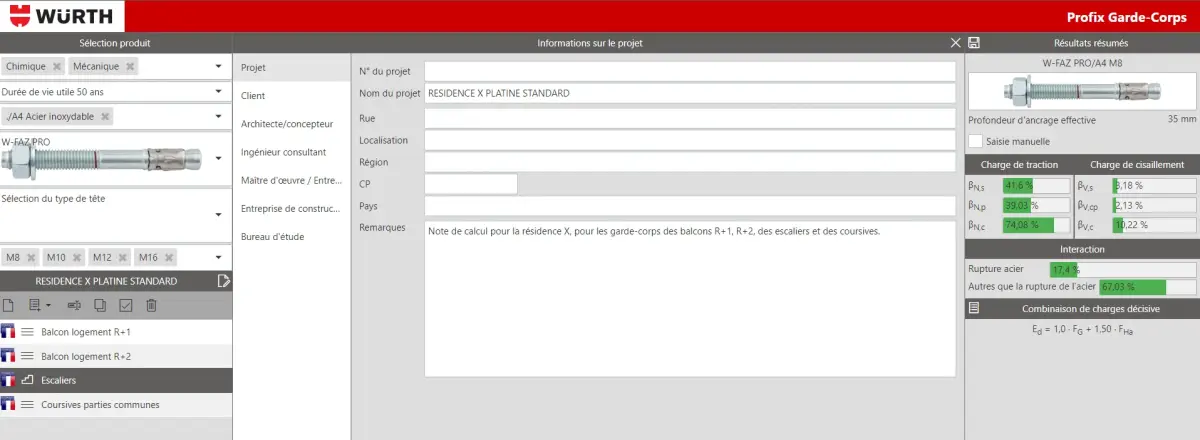Remove the M8 size tag
The height and width of the screenshot is (440, 1200).
(x=30, y=257)
